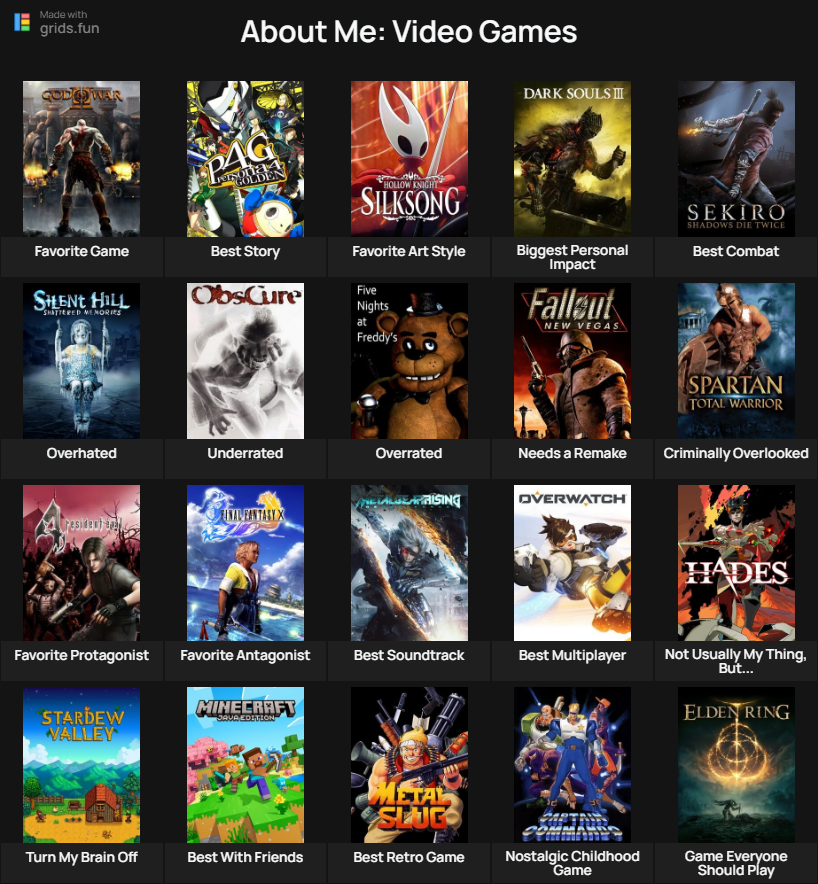The height and width of the screenshot is (884, 818).
Task: Select the Persona 4 Golden cover
Action: click(245, 158)
